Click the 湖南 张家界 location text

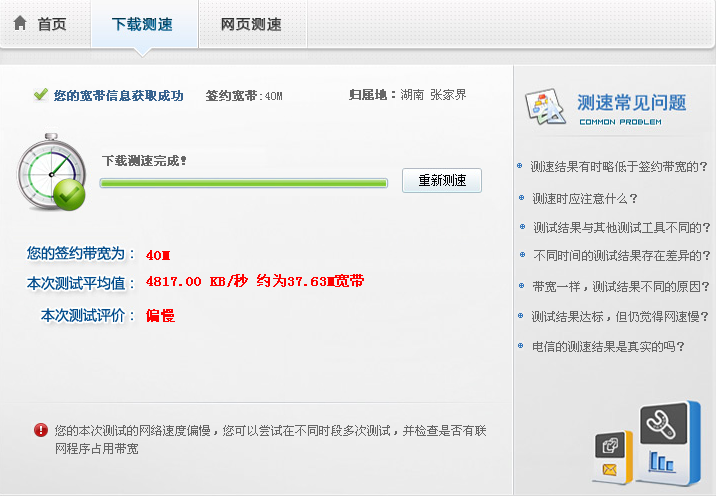(x=433, y=95)
